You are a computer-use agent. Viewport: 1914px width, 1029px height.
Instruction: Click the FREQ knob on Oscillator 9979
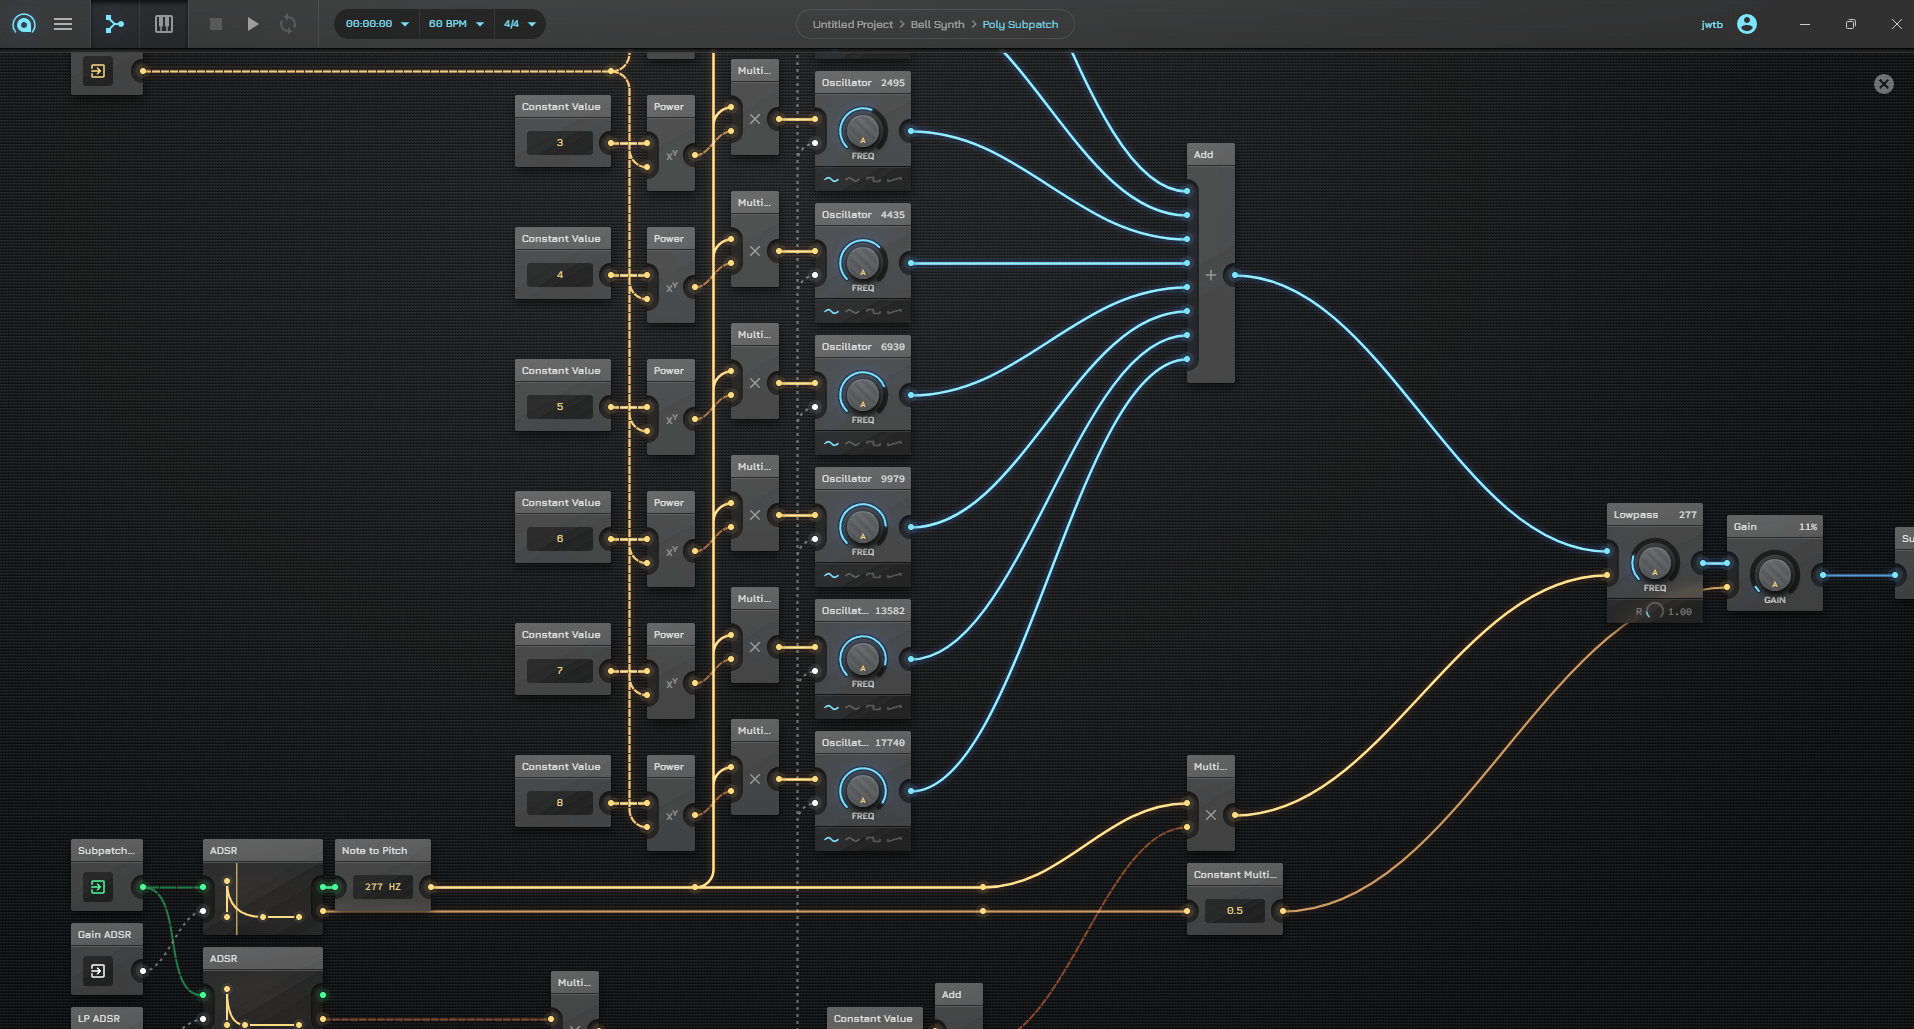tap(862, 526)
